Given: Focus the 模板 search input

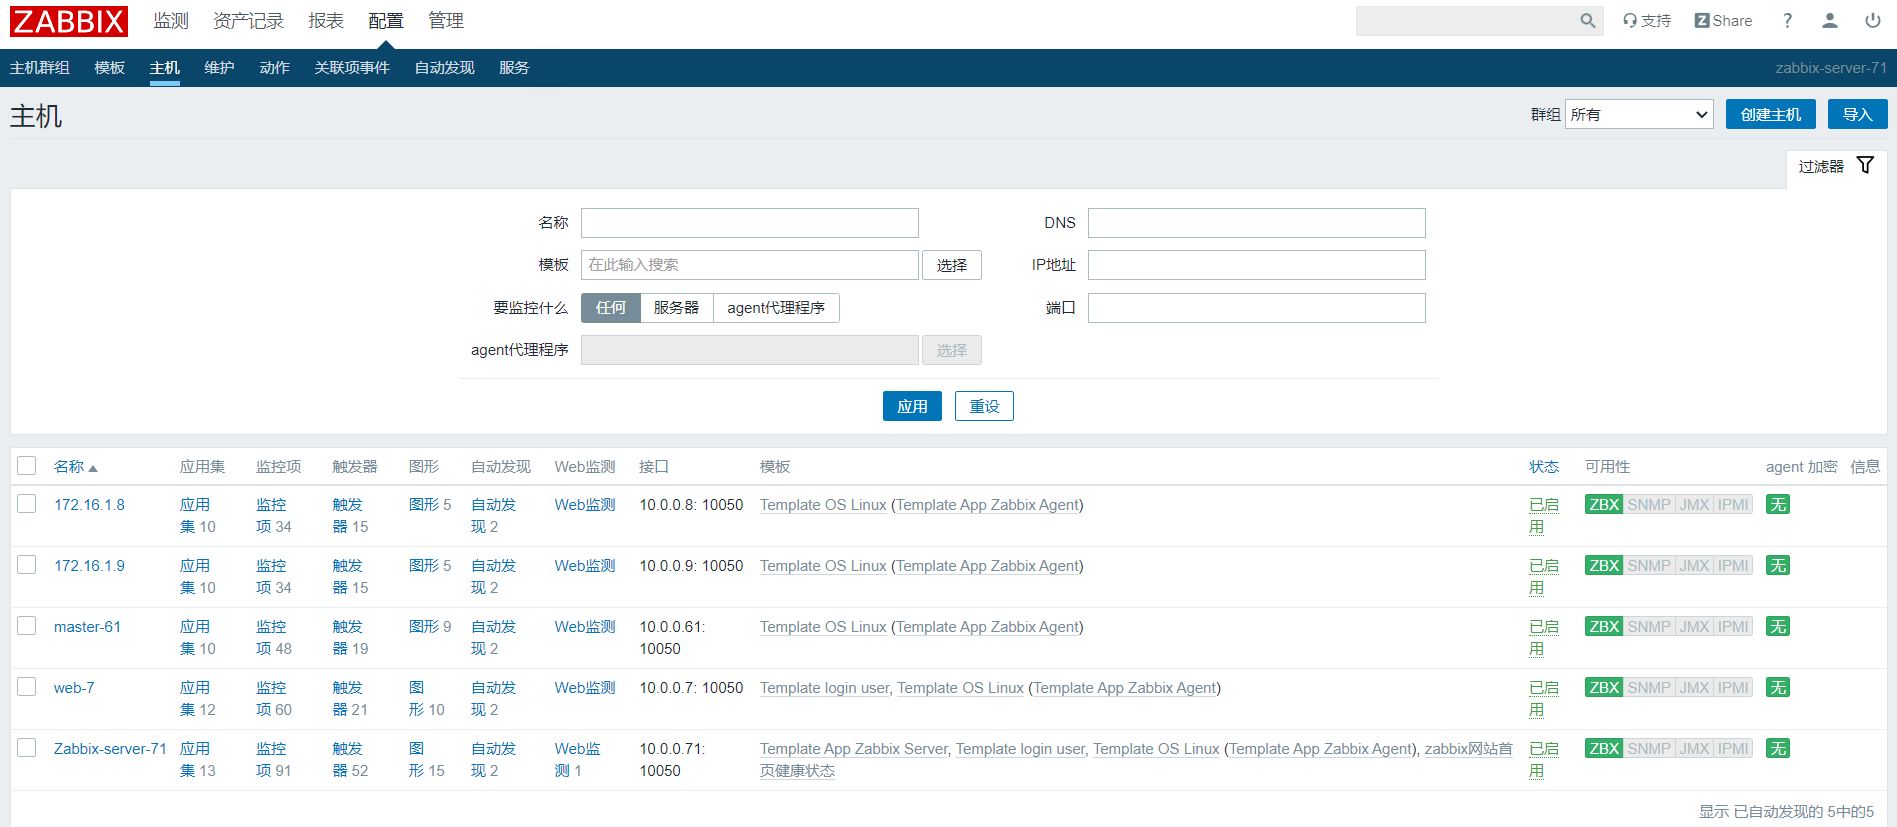Looking at the screenshot, I should [750, 265].
